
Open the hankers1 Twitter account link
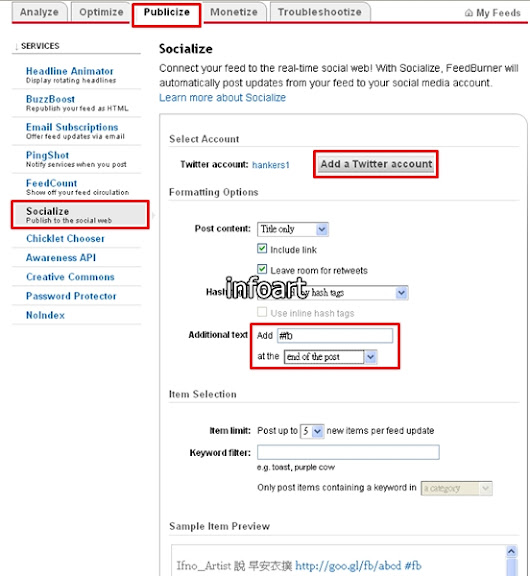click(x=271, y=165)
